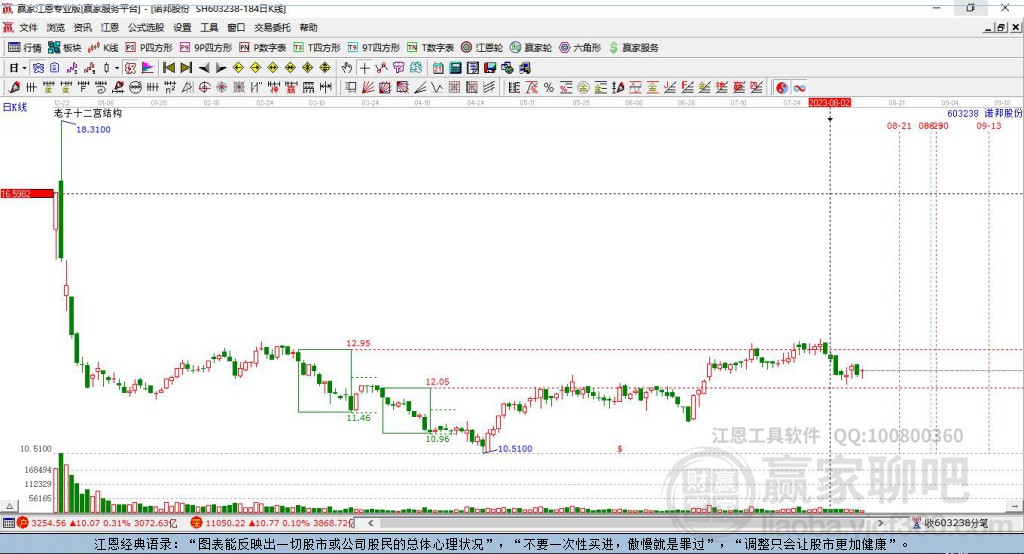The height and width of the screenshot is (554, 1024).
Task: Expand the candlestick style dropdown arrow
Action: click(117, 68)
